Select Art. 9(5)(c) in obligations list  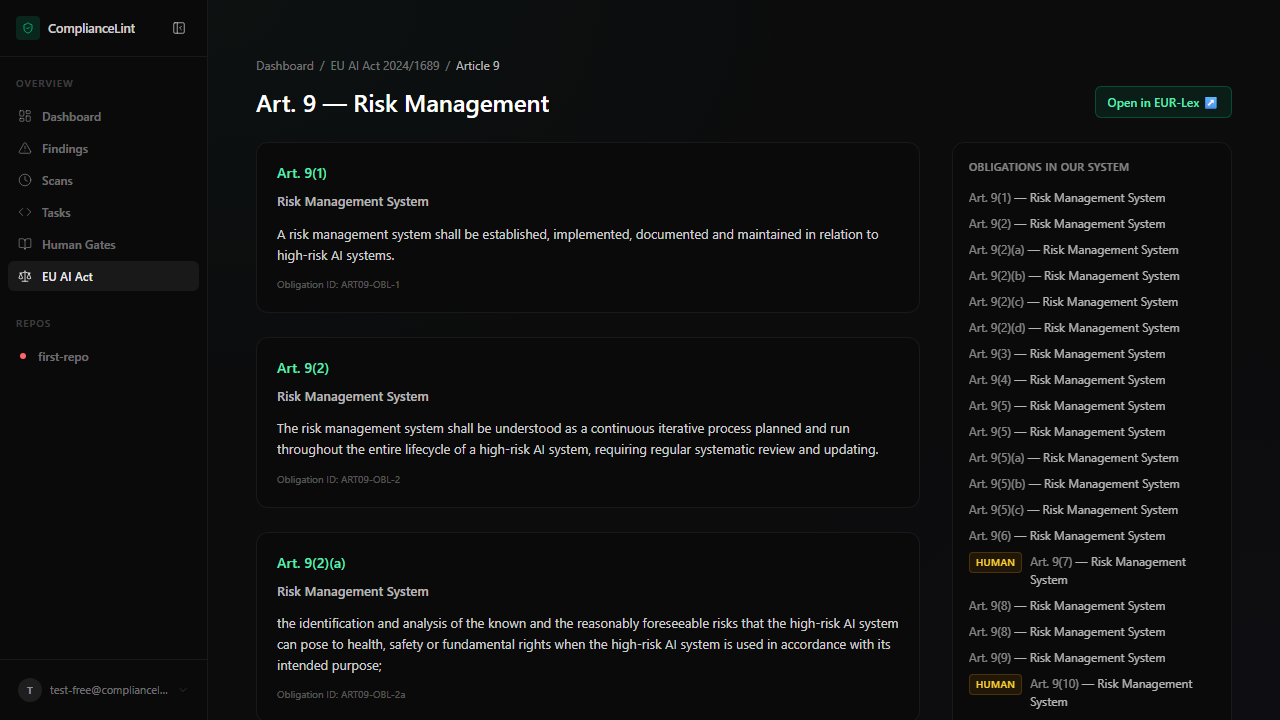tap(1073, 510)
